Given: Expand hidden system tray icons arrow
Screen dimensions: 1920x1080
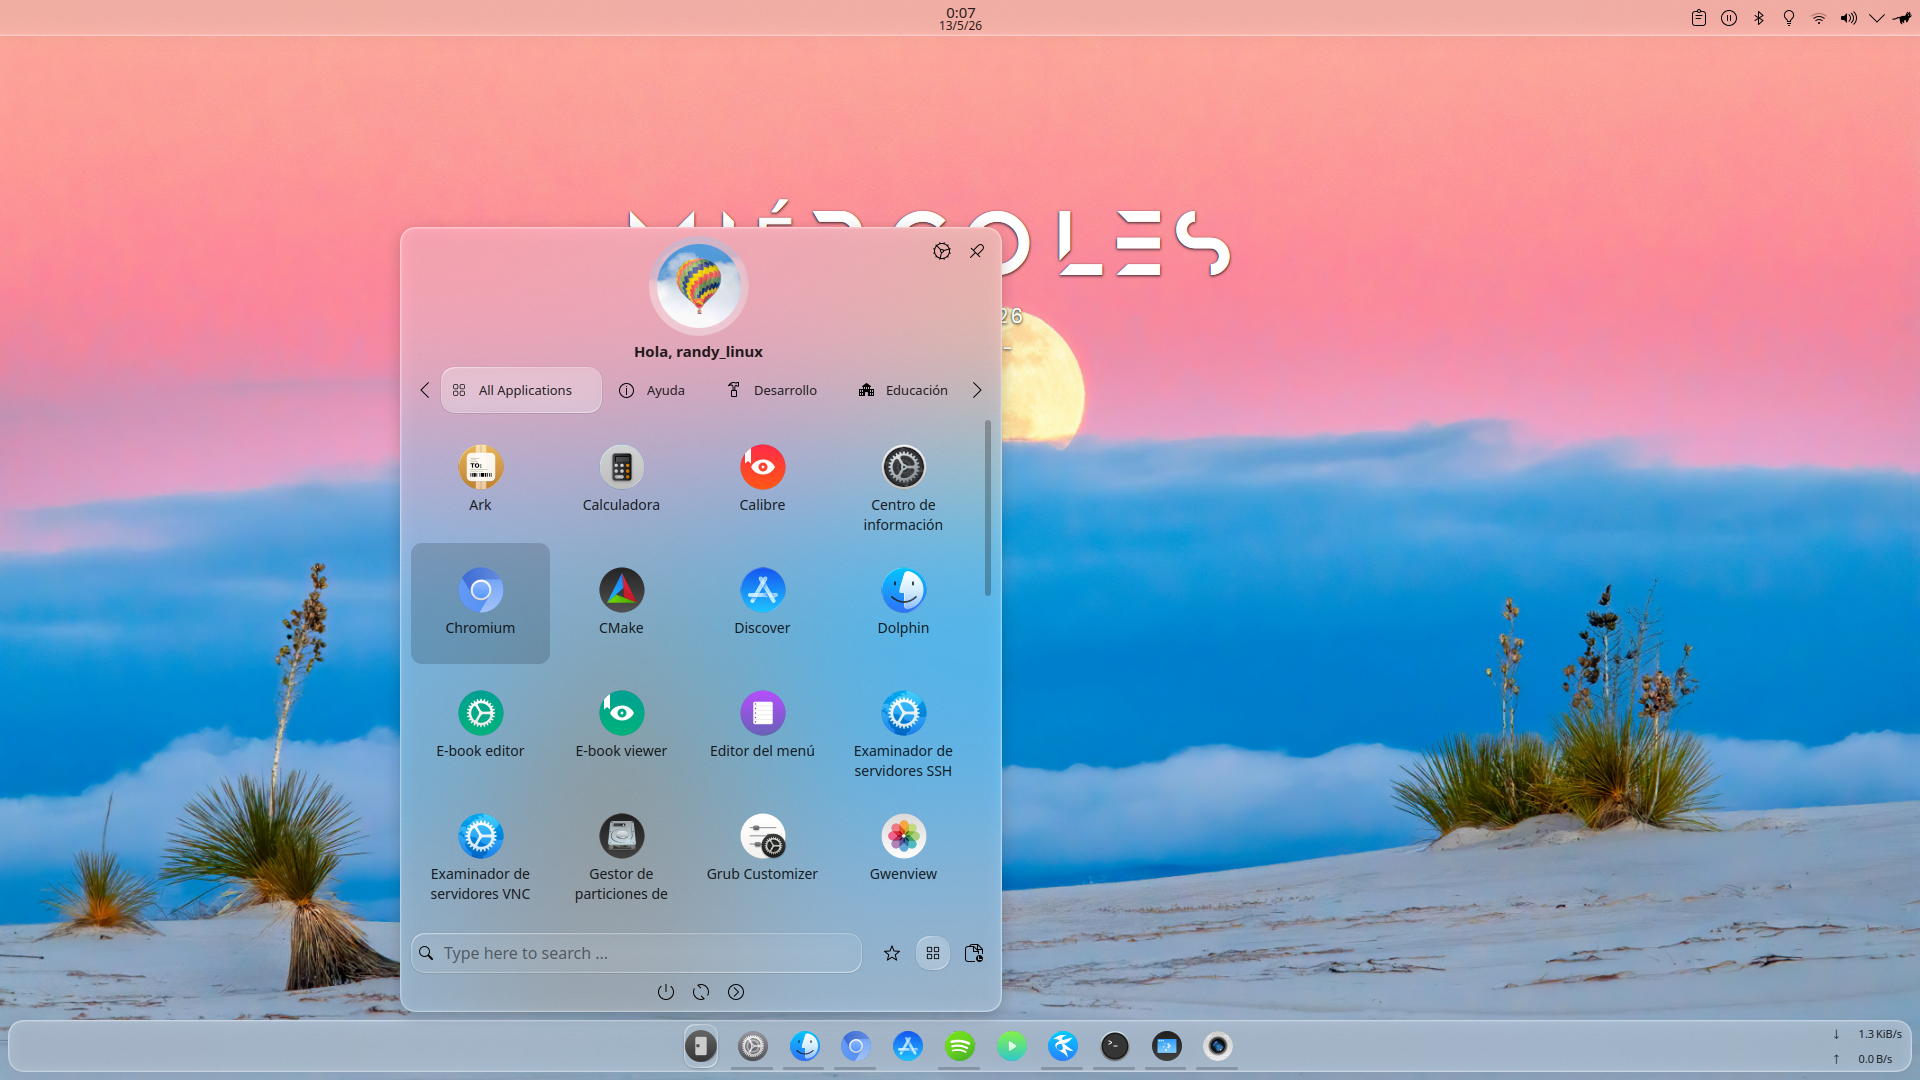Looking at the screenshot, I should [x=1877, y=18].
